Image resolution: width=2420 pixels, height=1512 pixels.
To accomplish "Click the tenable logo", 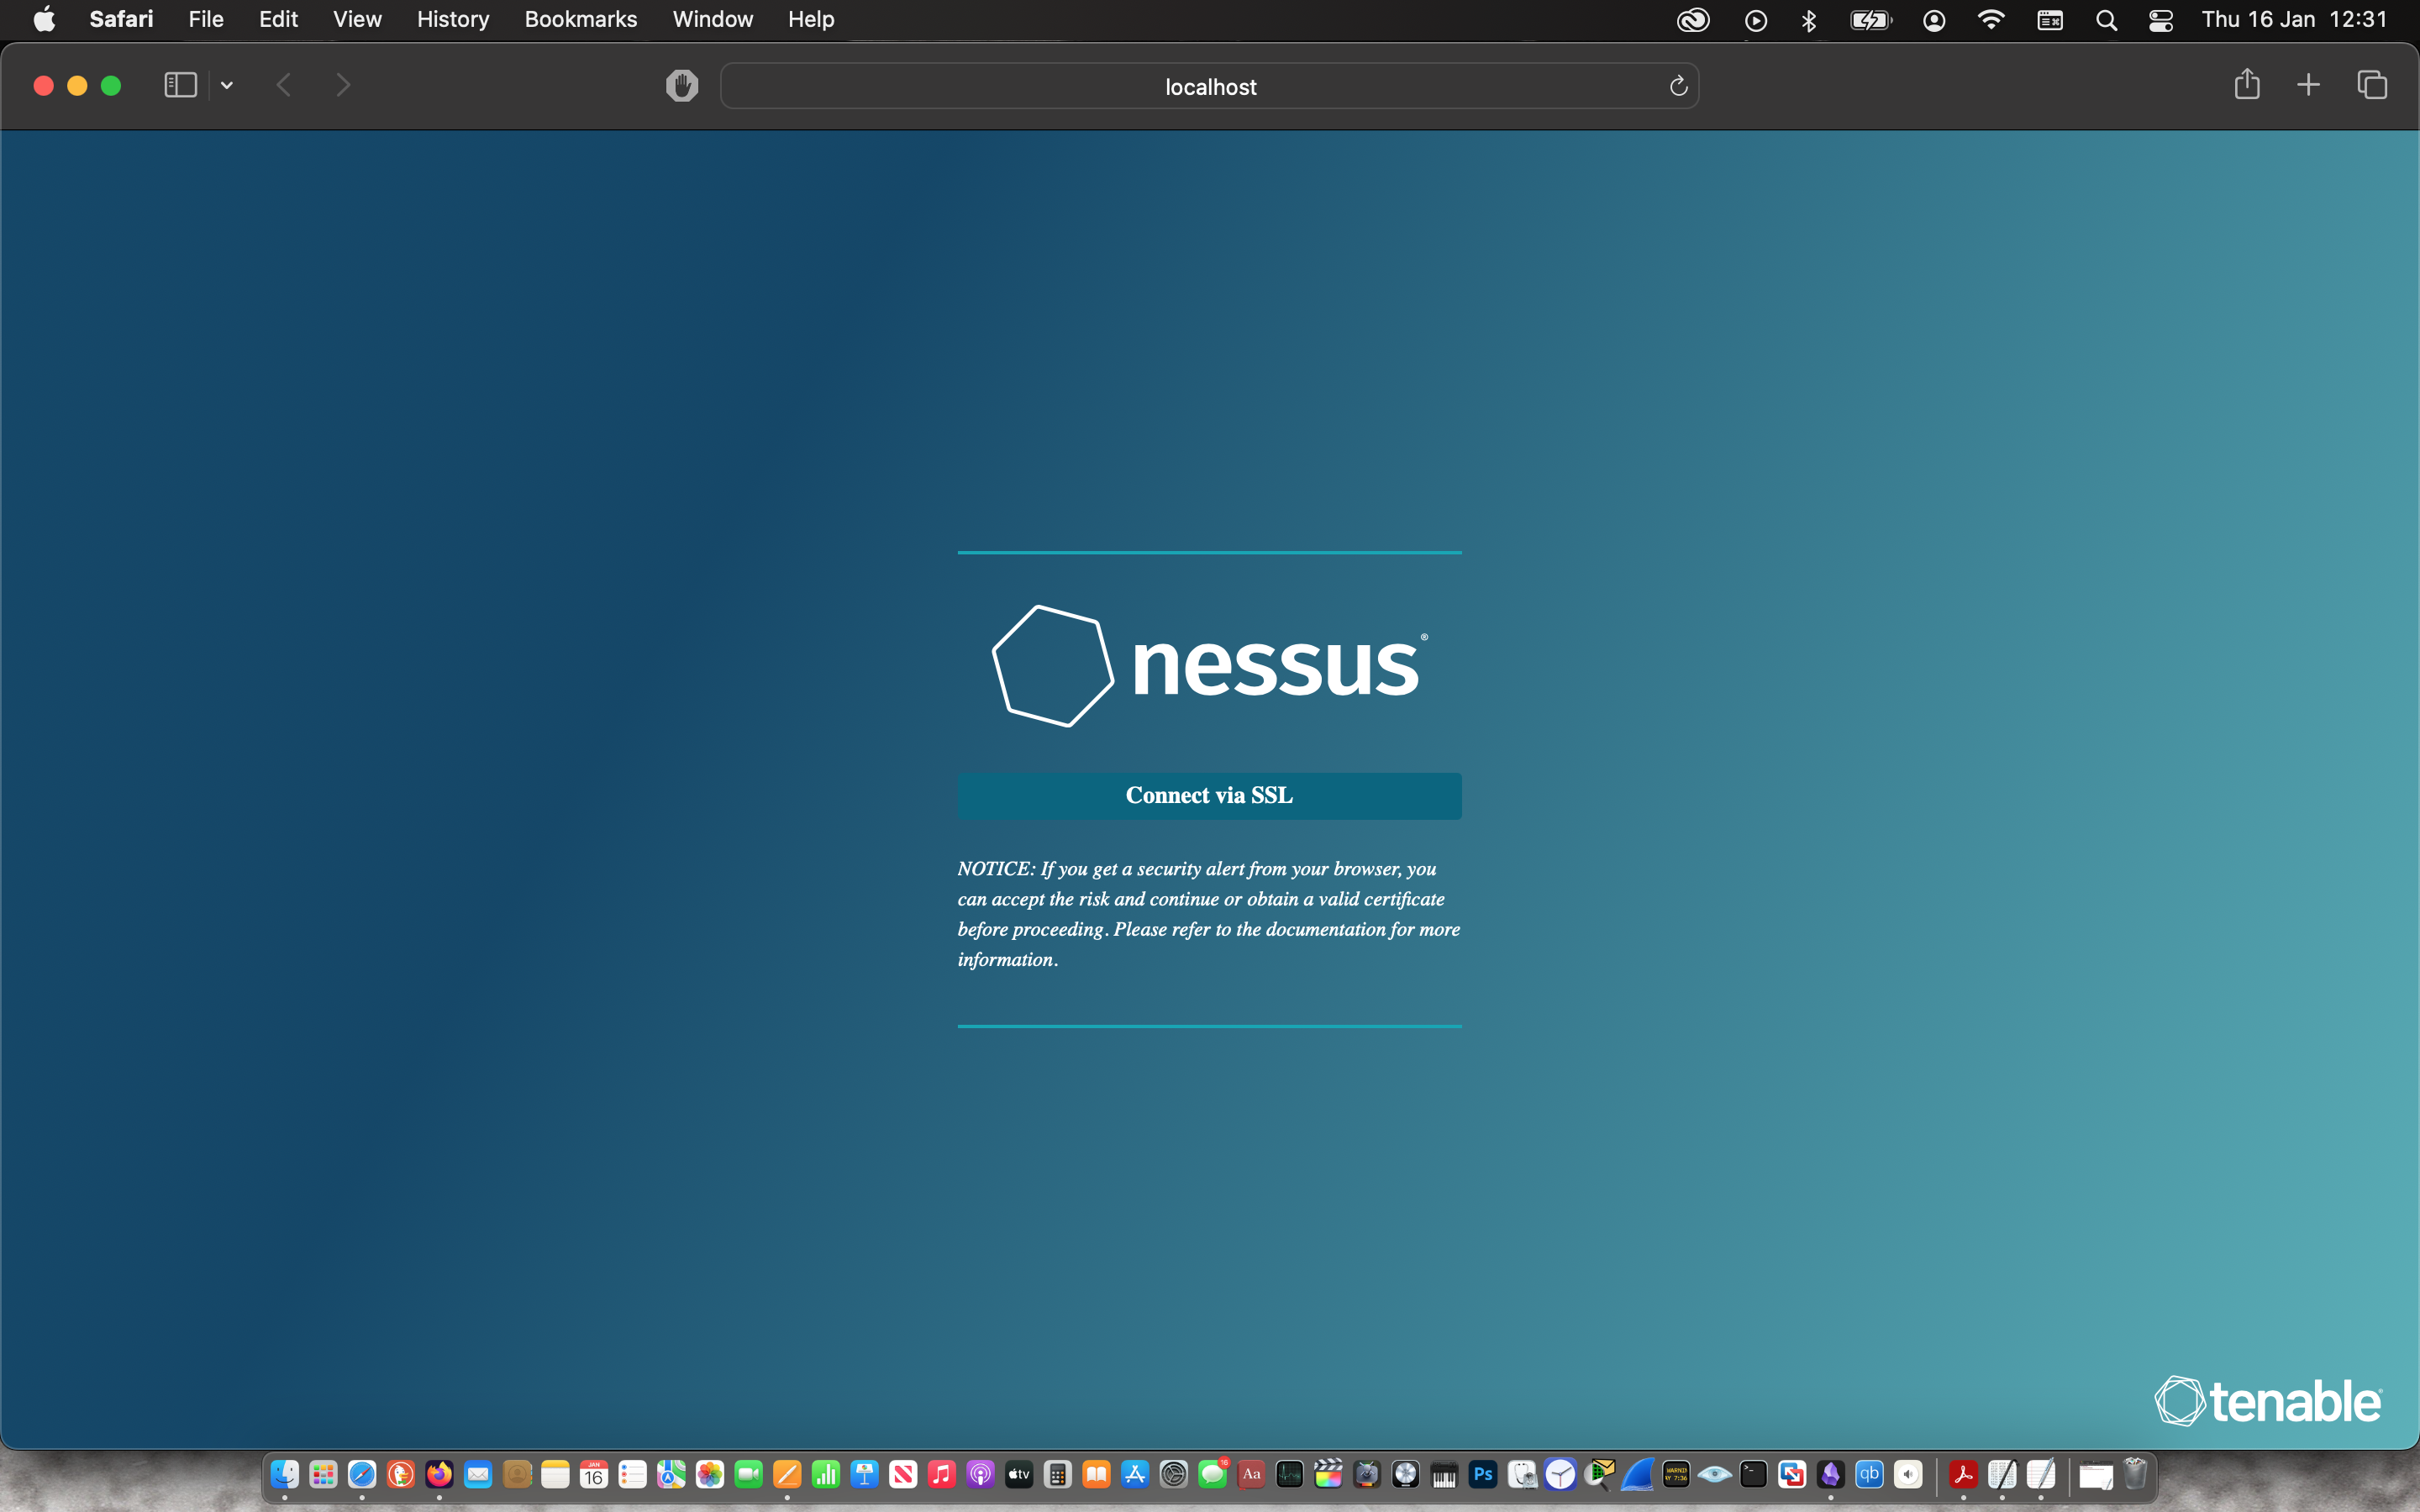I will (x=2268, y=1400).
